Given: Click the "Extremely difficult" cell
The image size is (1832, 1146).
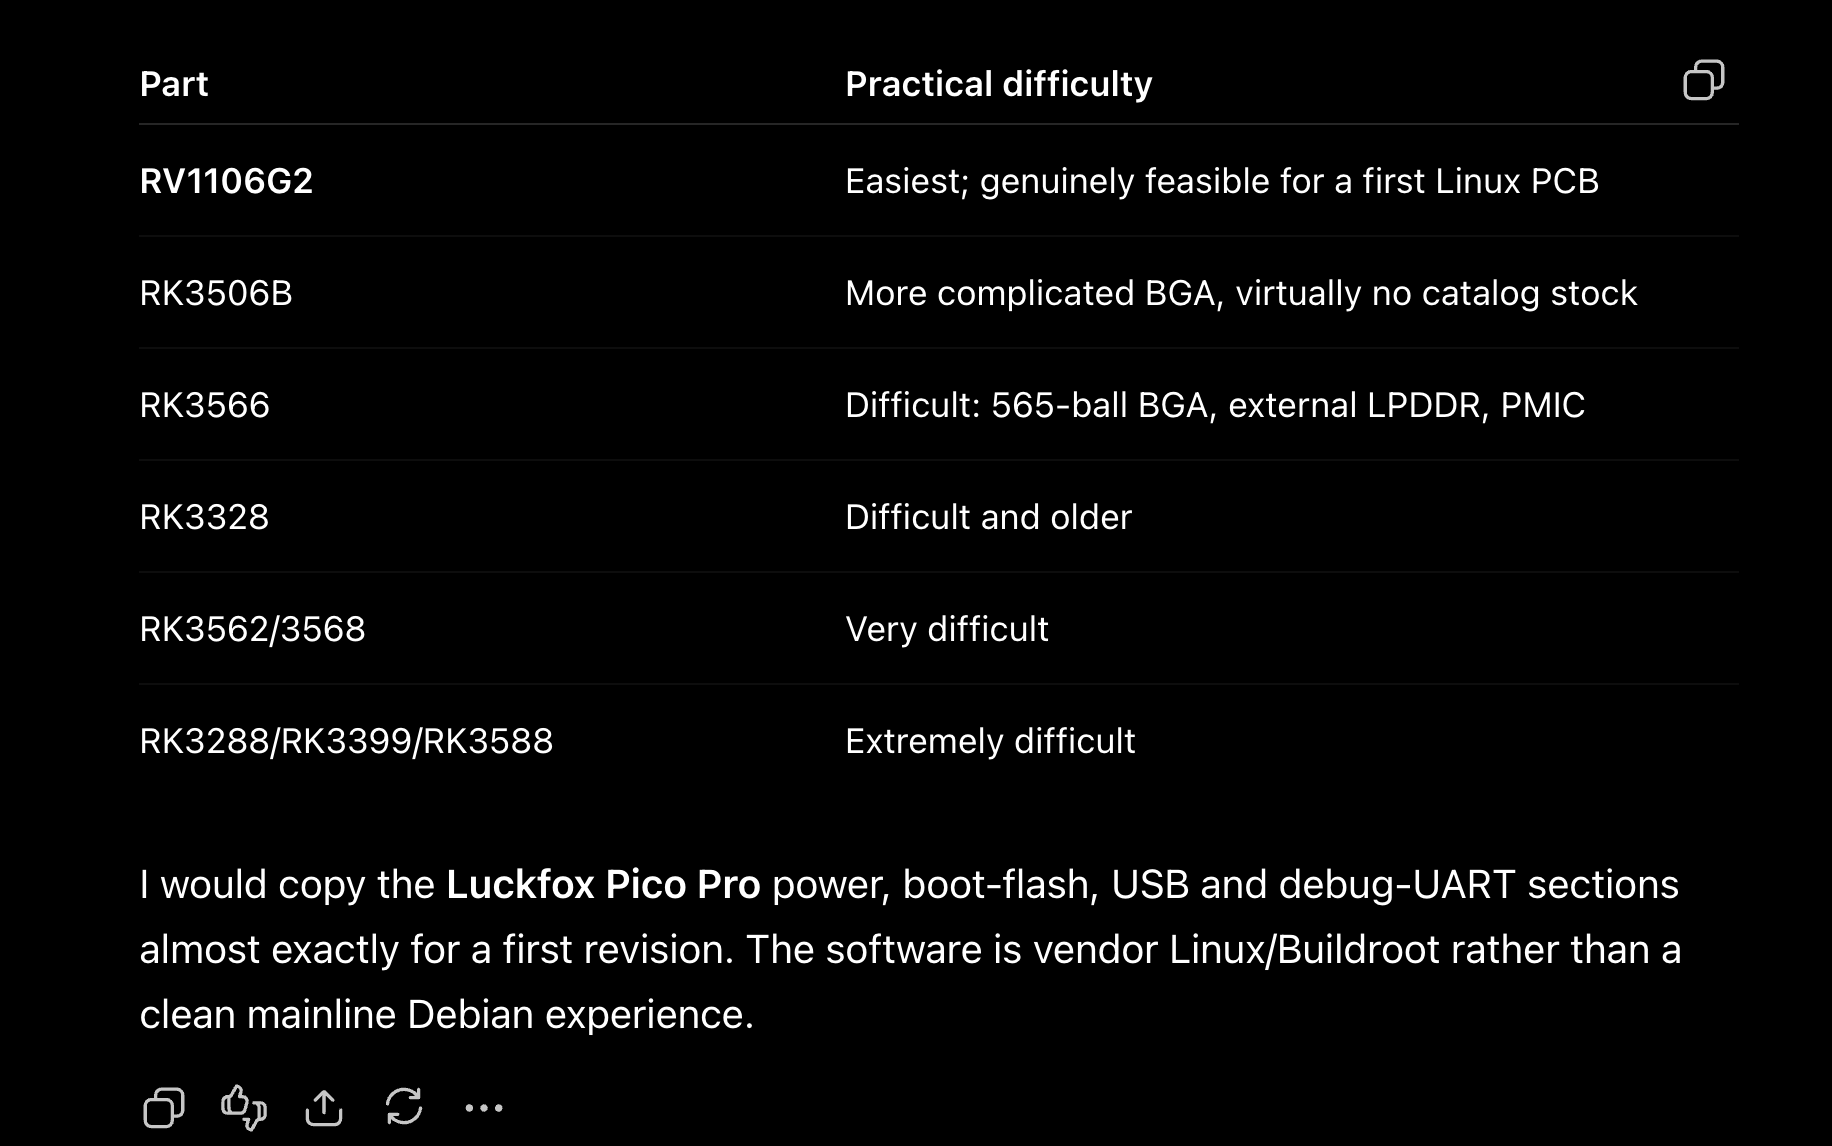Looking at the screenshot, I should (990, 741).
